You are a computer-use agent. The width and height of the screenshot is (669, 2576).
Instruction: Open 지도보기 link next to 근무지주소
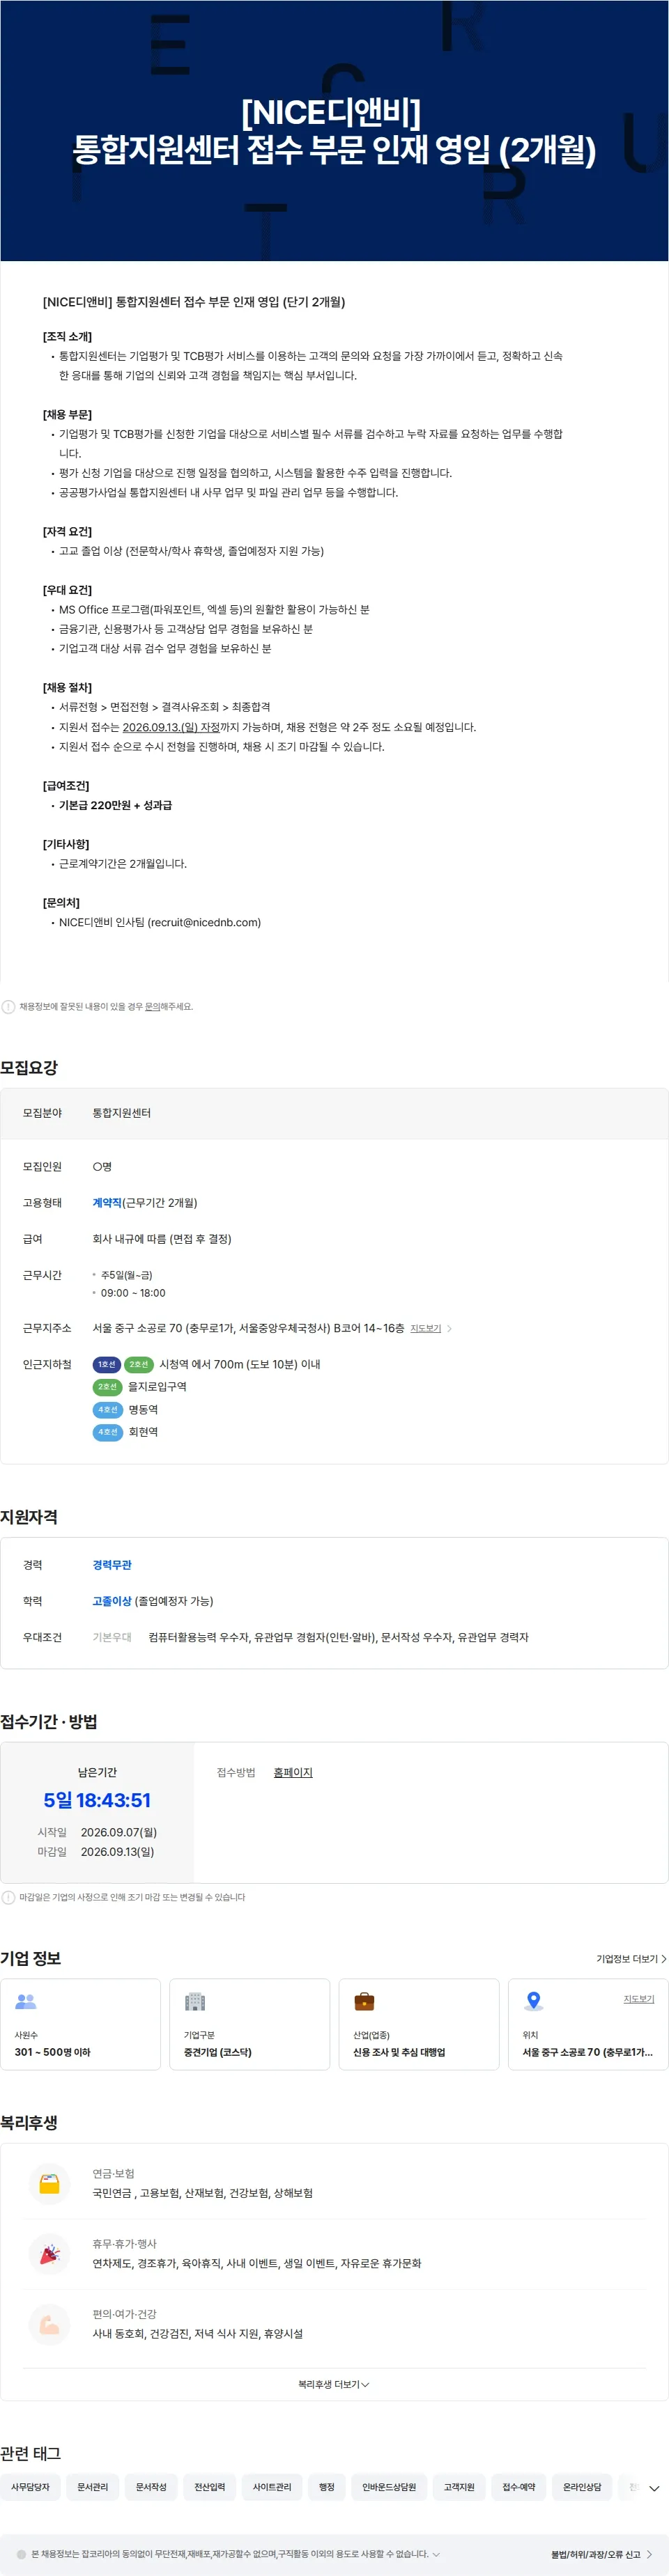[x=426, y=1328]
